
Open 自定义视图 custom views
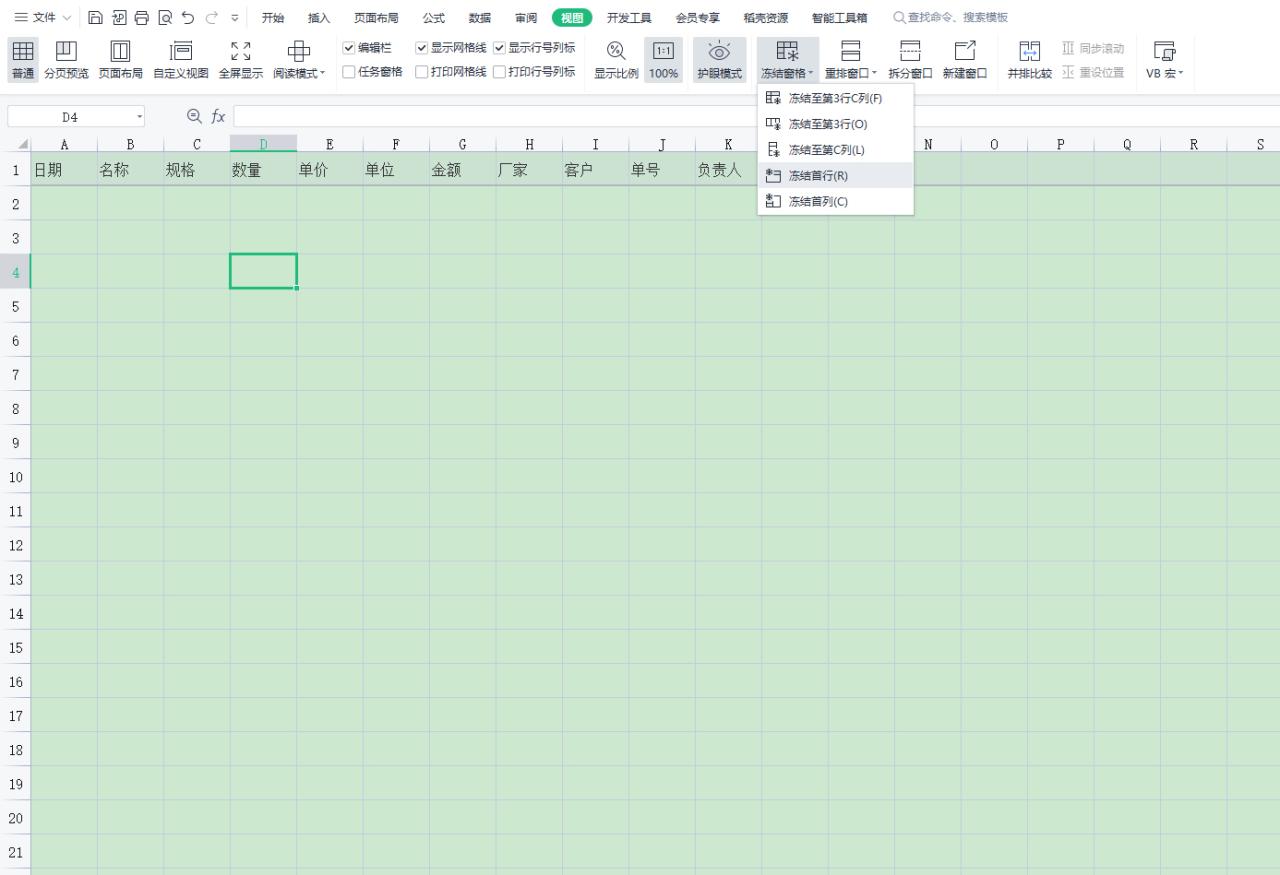click(x=181, y=51)
